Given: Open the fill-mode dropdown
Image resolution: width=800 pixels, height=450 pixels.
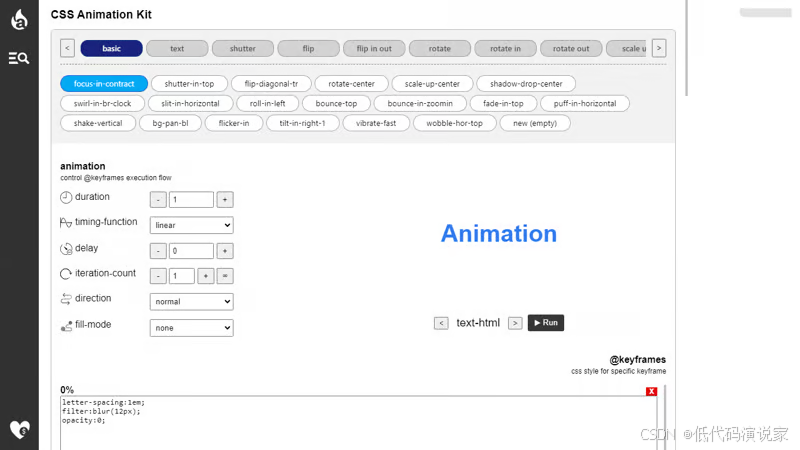Looking at the screenshot, I should click(x=191, y=328).
